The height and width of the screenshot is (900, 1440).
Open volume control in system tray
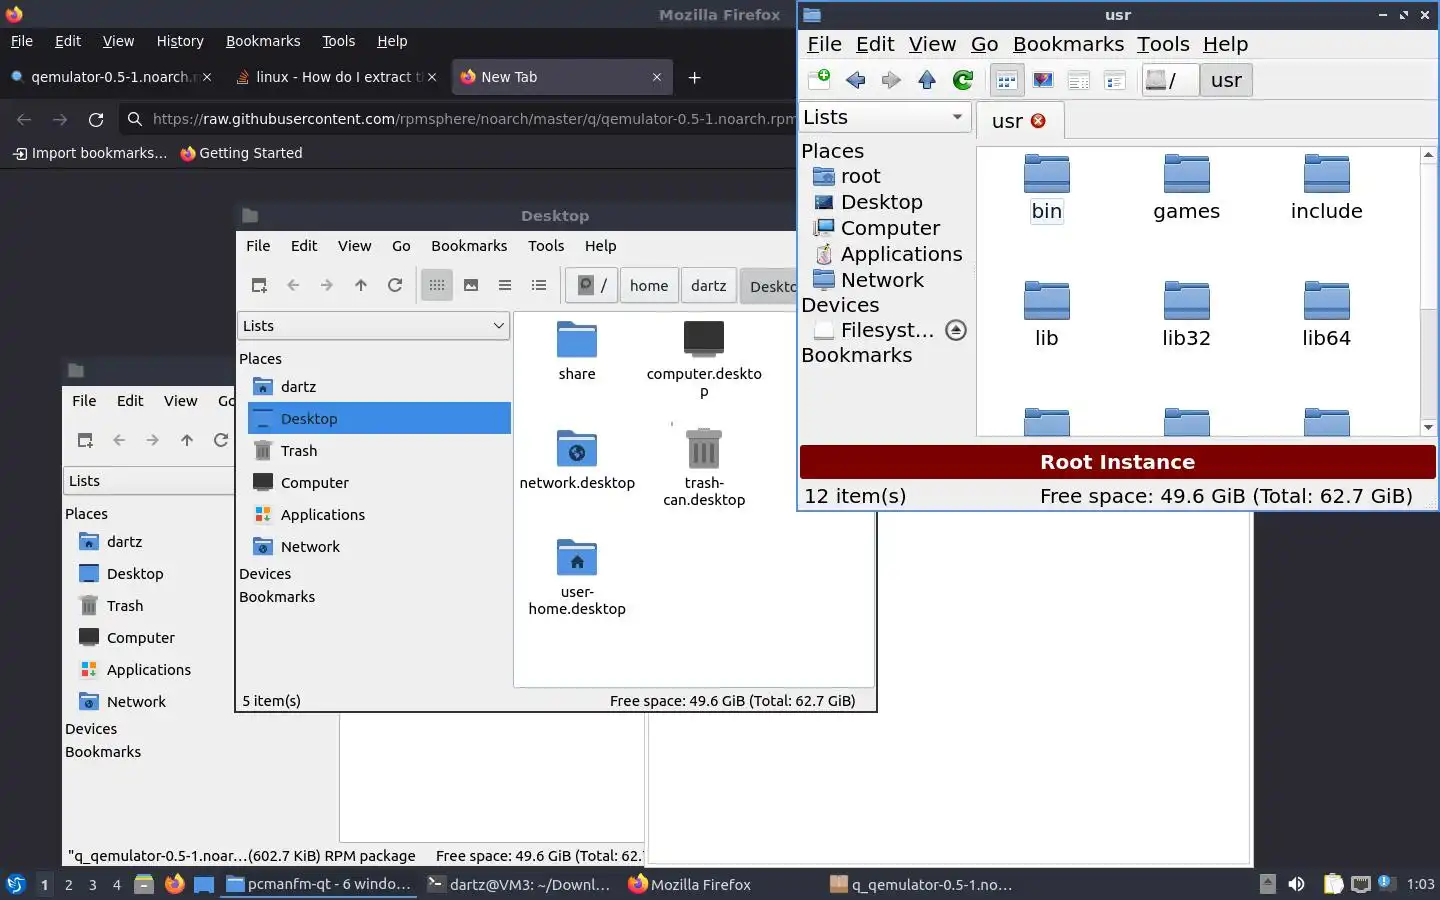[1296, 884]
